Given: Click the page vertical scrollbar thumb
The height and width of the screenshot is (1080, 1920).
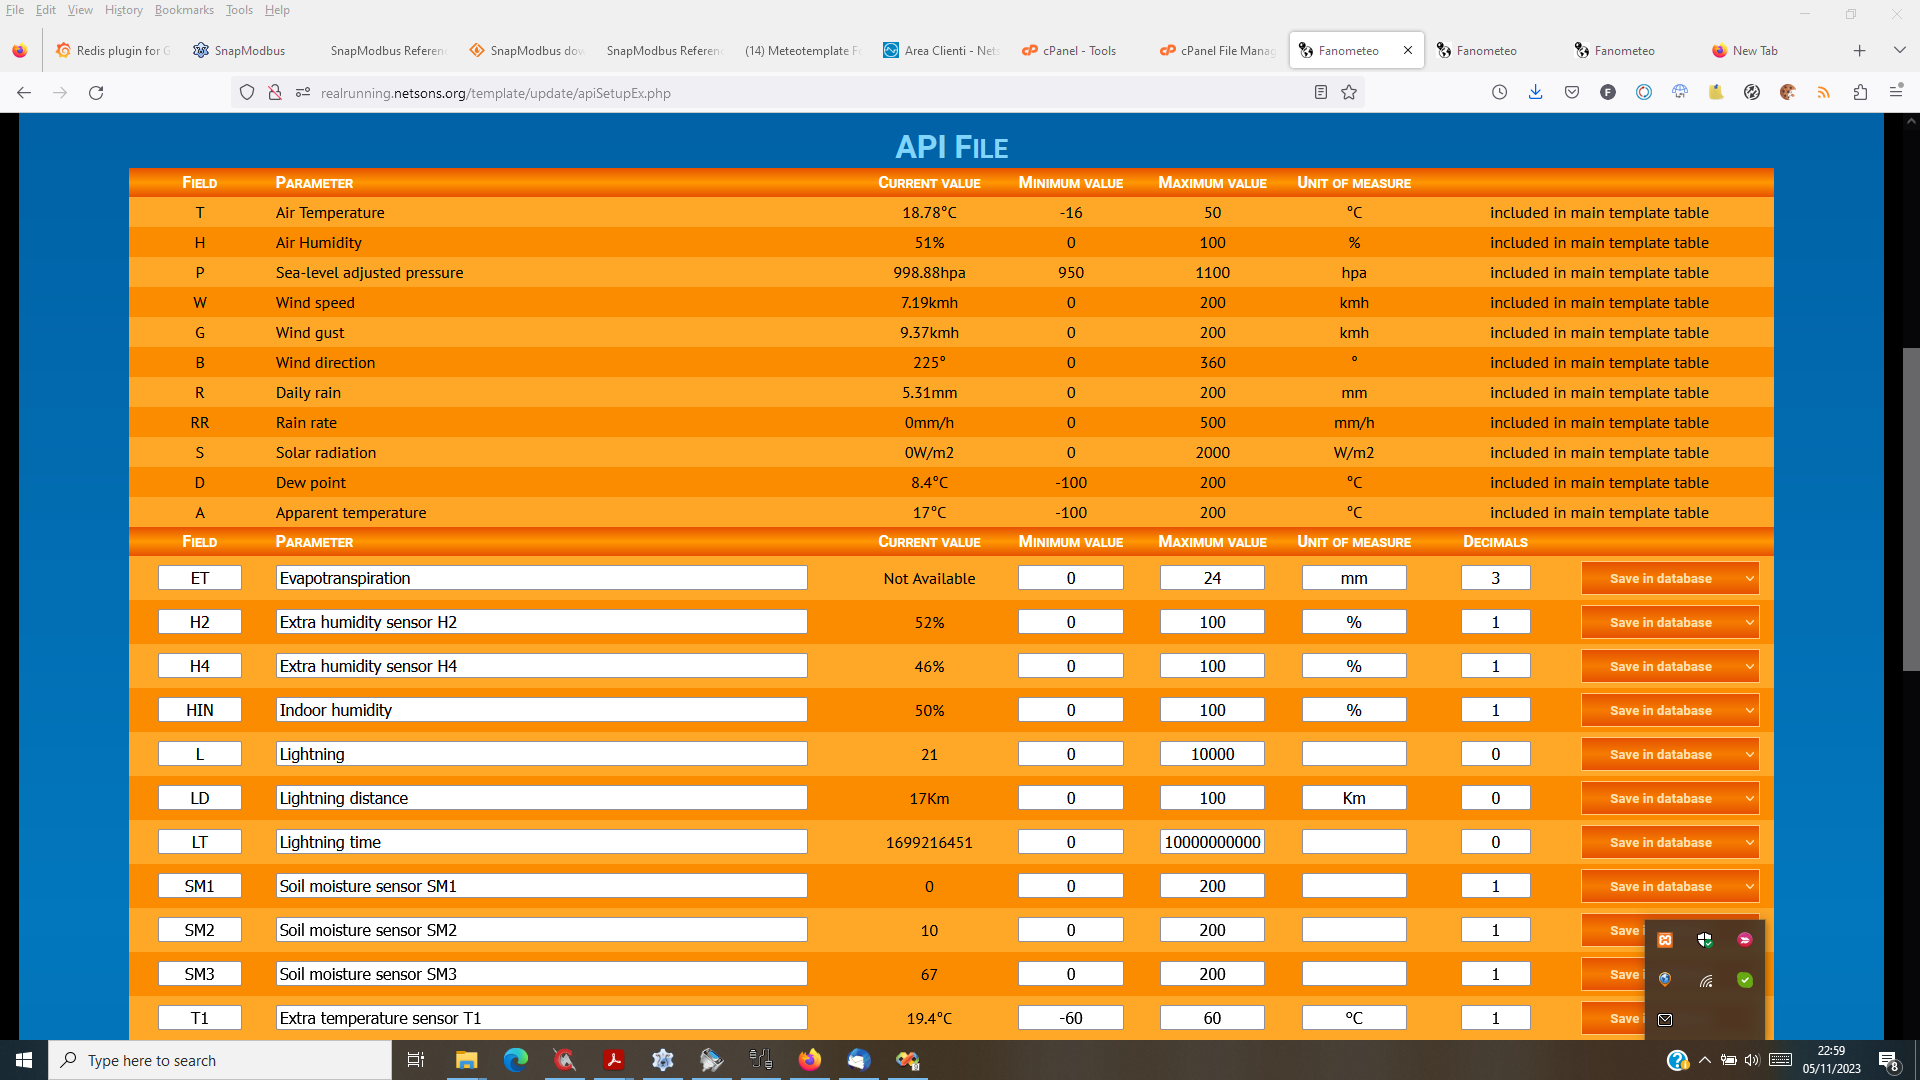Looking at the screenshot, I should [x=1910, y=509].
